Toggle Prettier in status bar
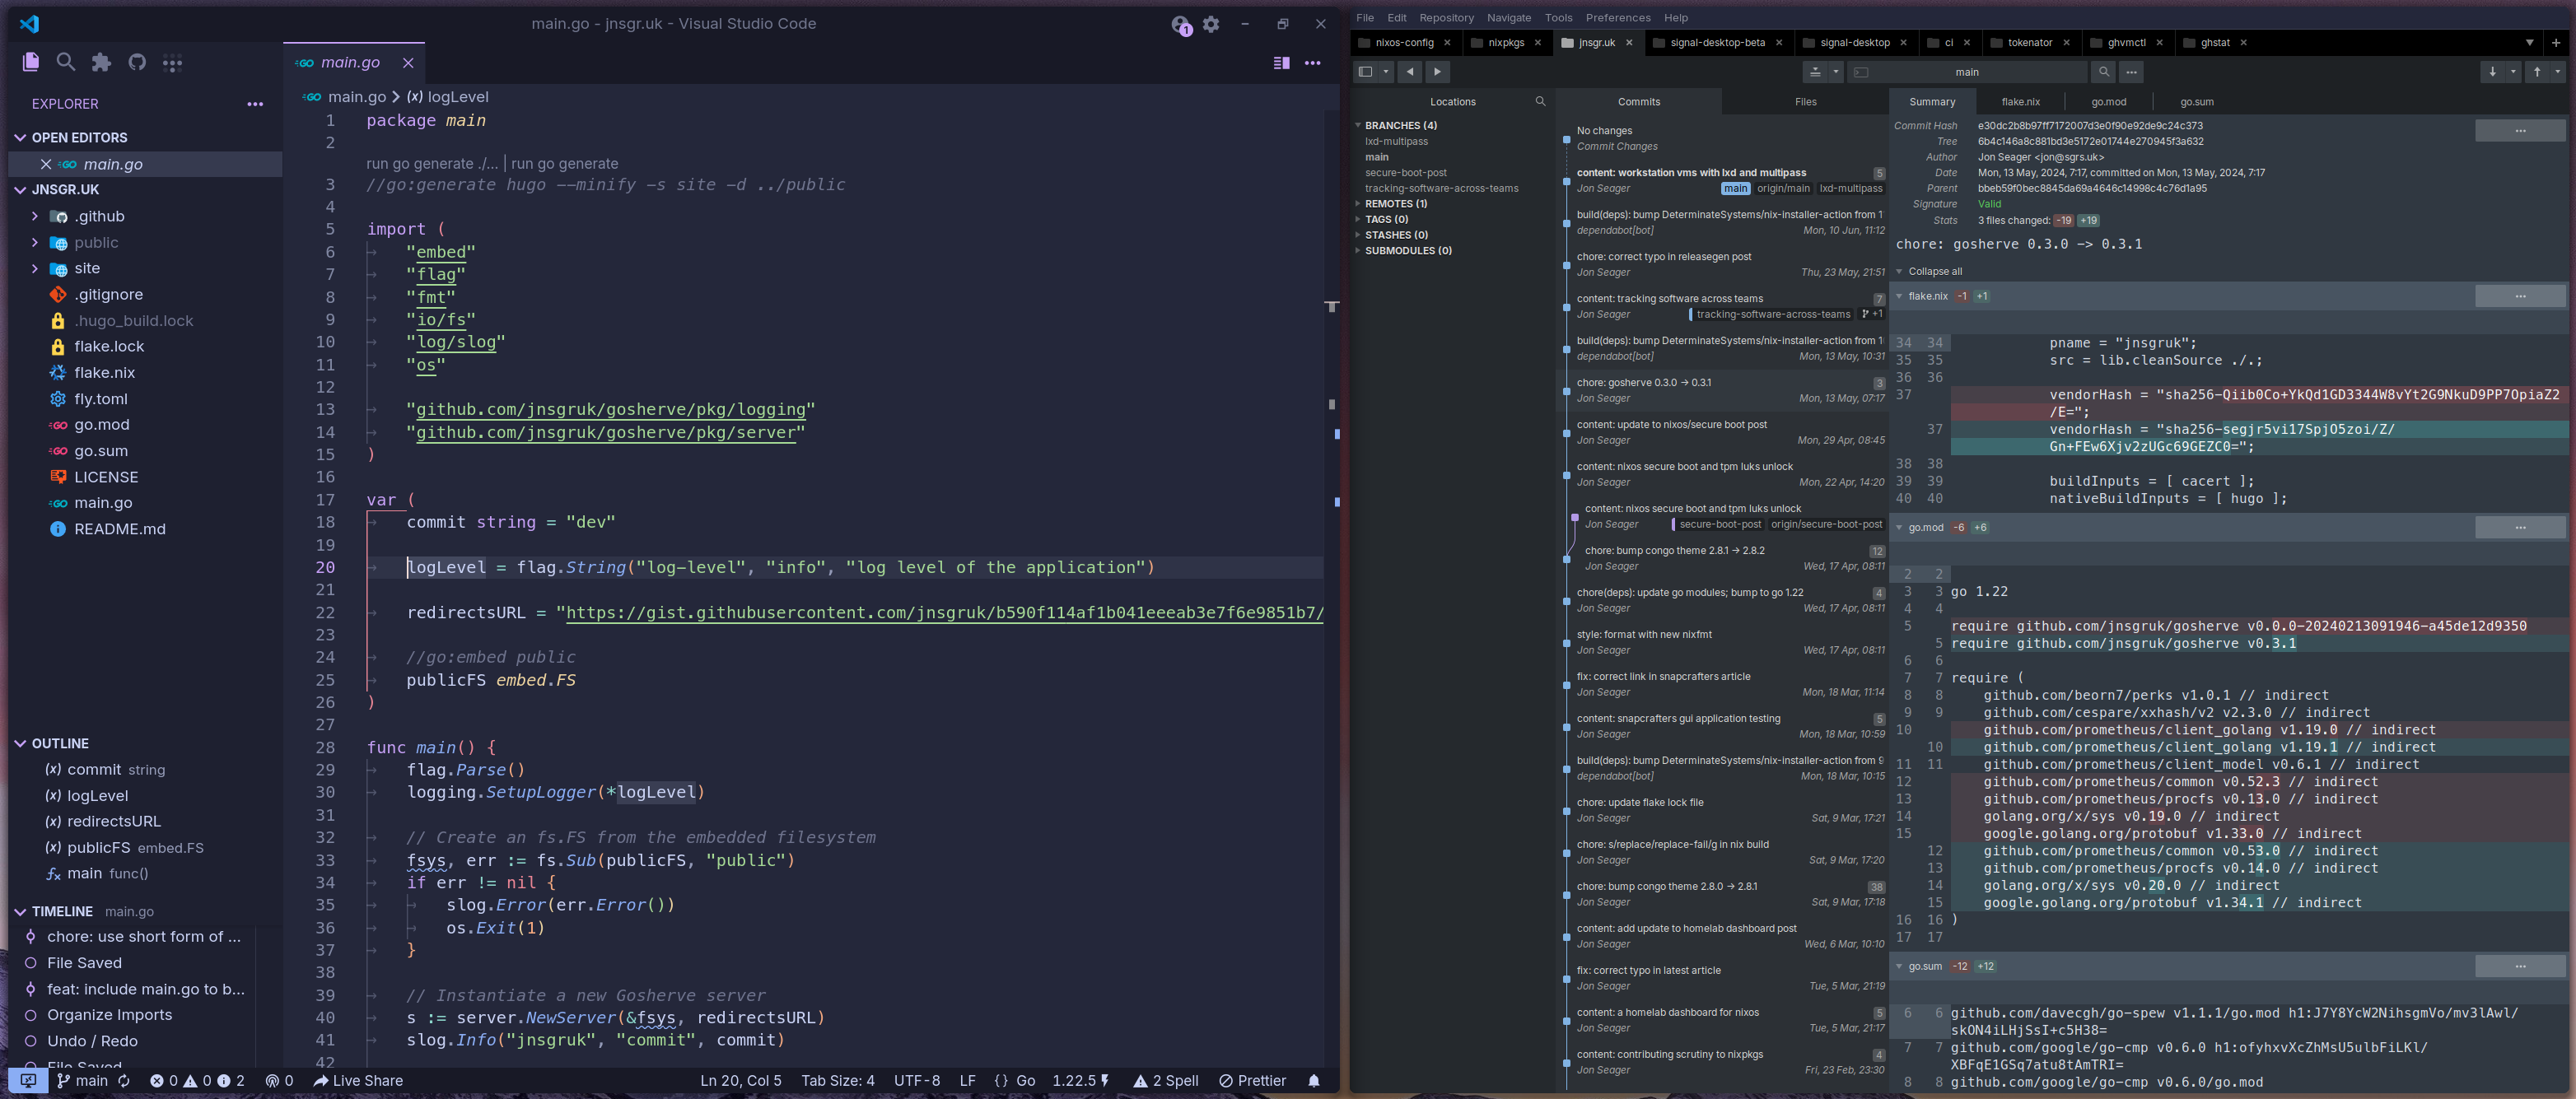2576x1099 pixels. coord(1253,1080)
